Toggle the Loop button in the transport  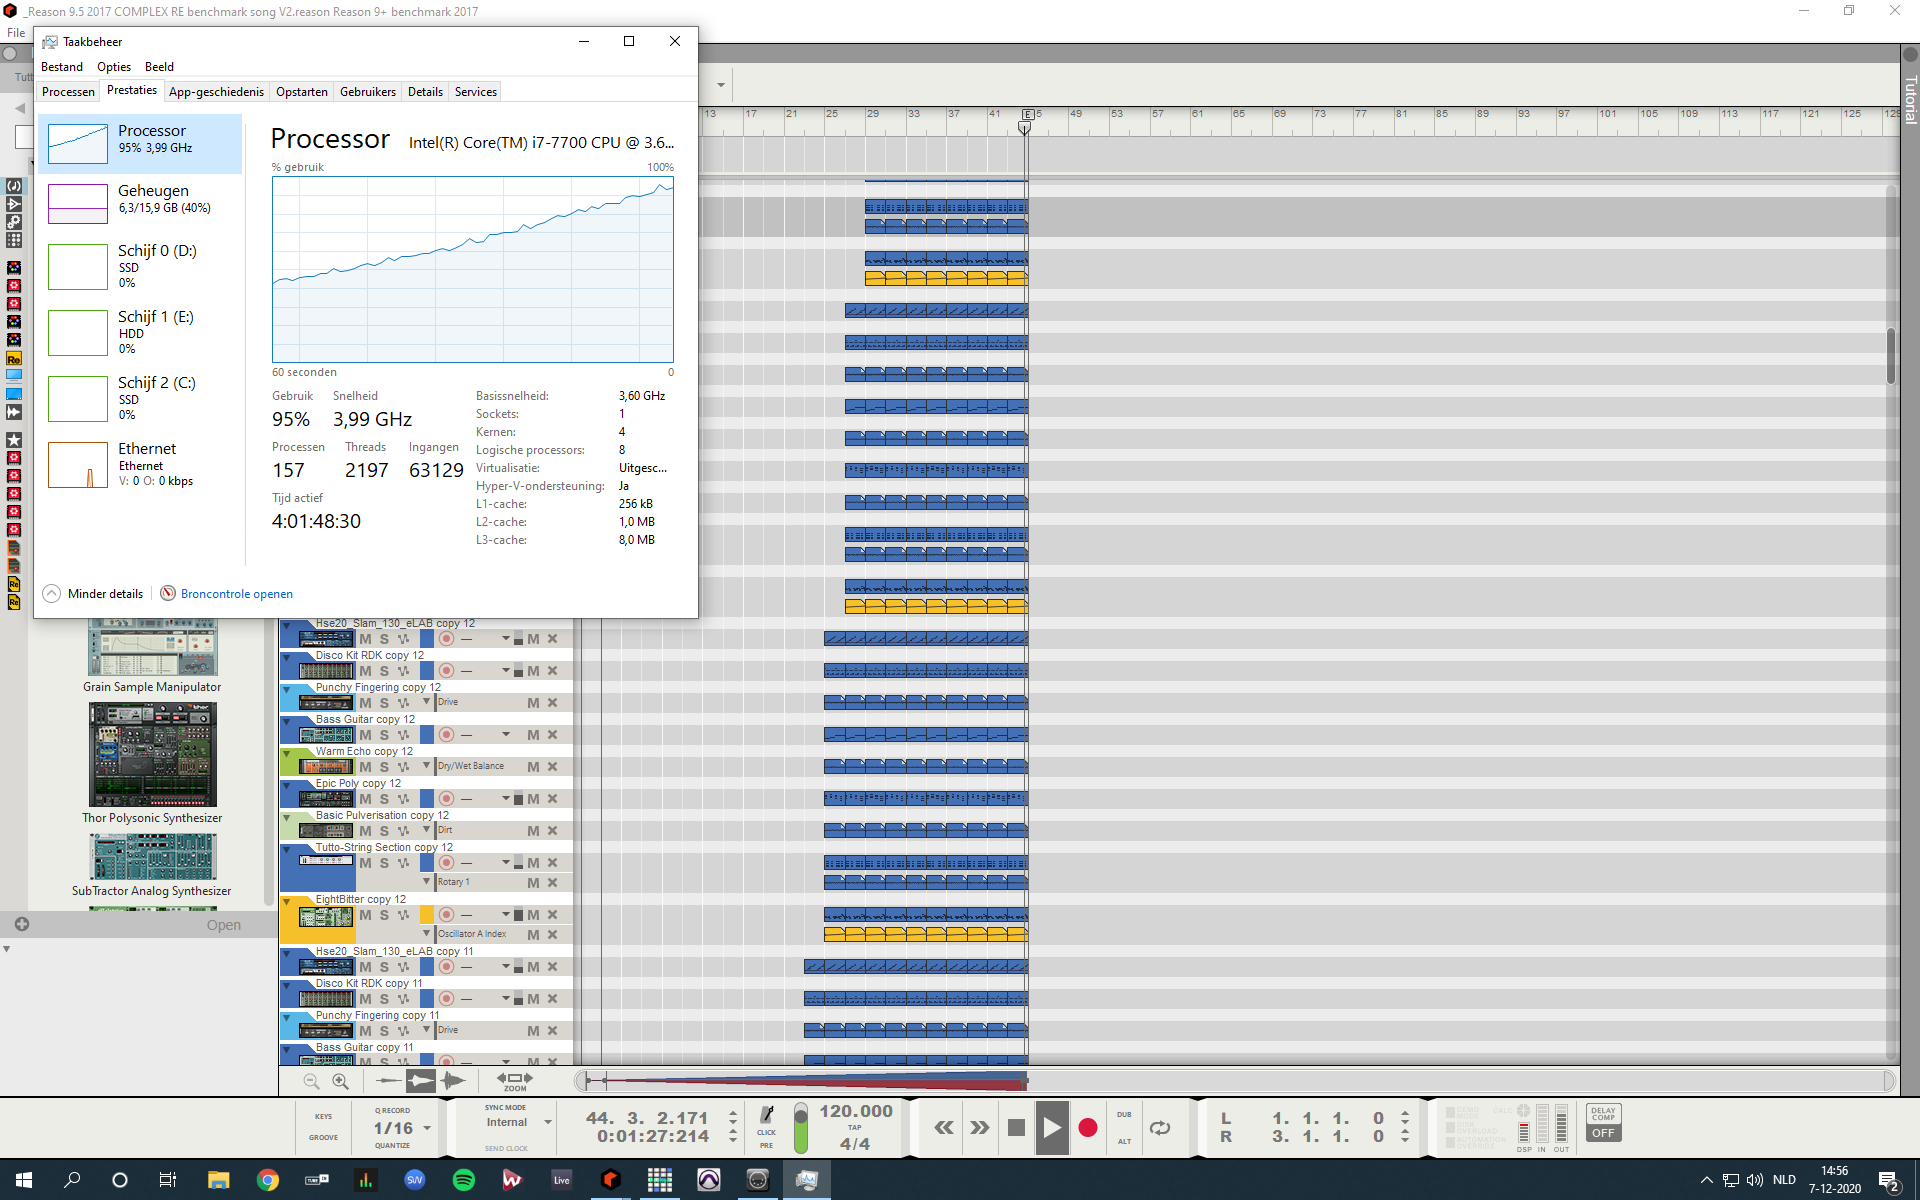point(1160,1128)
